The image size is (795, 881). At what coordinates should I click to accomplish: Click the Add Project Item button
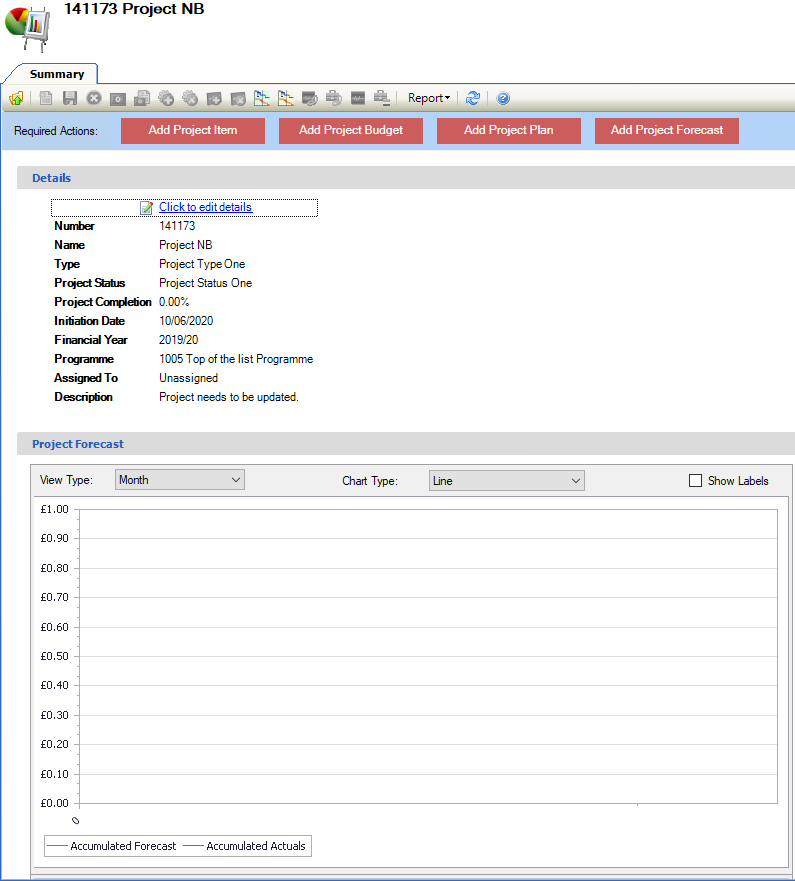tap(193, 130)
